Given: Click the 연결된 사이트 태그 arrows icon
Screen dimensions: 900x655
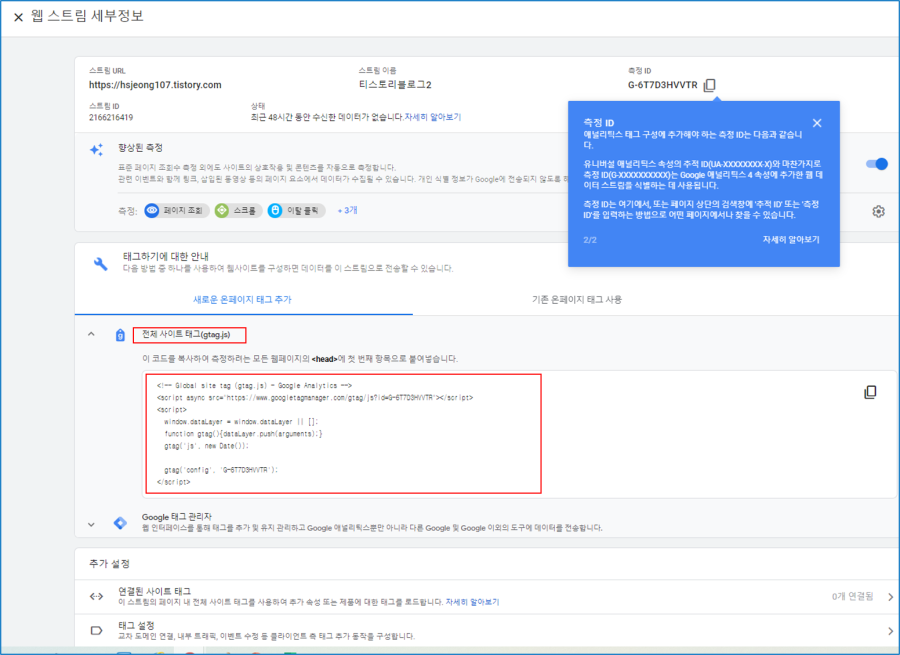Looking at the screenshot, I should pyautogui.click(x=96, y=596).
